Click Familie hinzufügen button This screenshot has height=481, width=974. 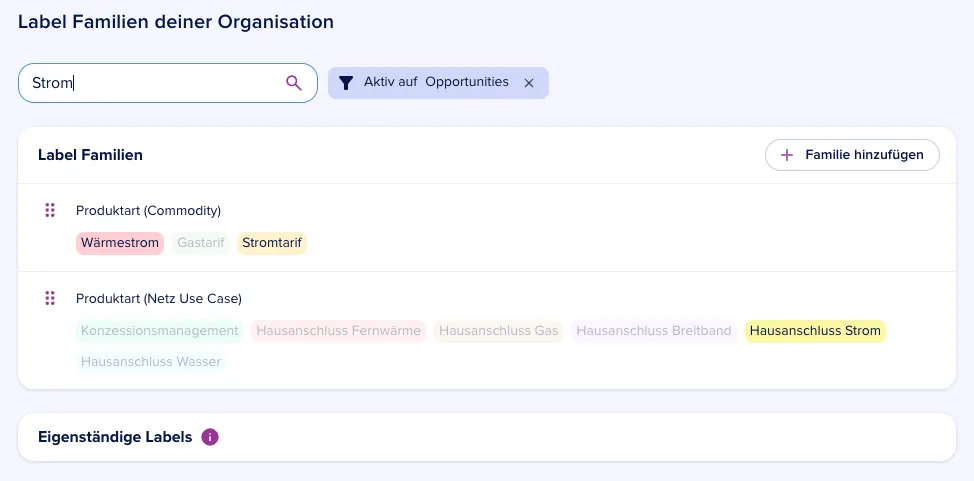(852, 155)
